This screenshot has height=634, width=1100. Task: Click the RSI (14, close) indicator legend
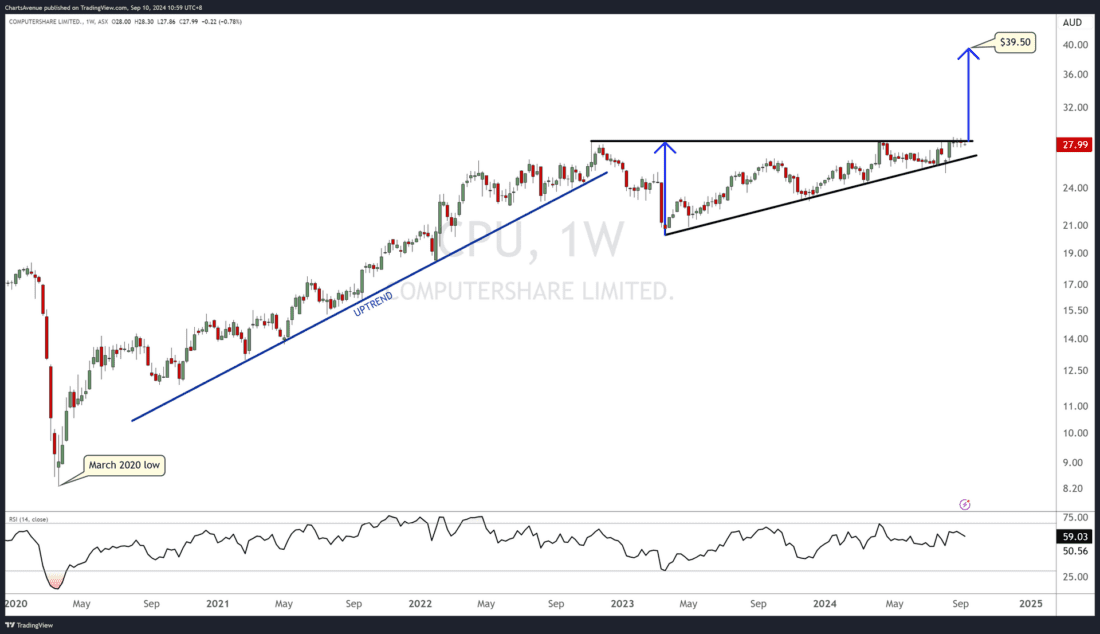tap(28, 519)
